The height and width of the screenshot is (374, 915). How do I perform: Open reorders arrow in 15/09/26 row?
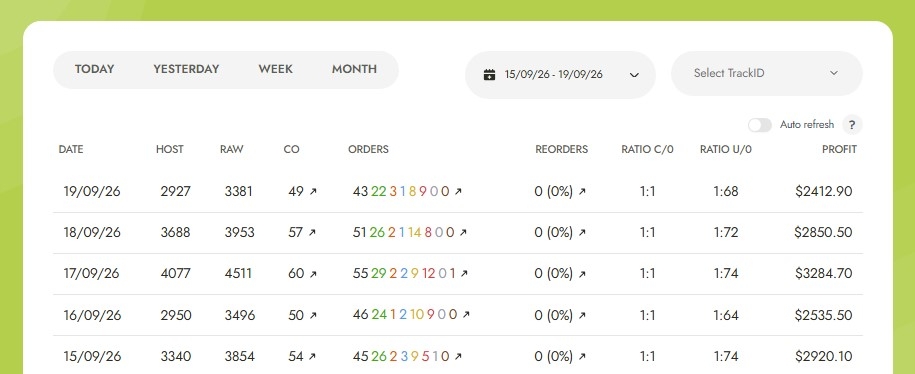pos(582,356)
